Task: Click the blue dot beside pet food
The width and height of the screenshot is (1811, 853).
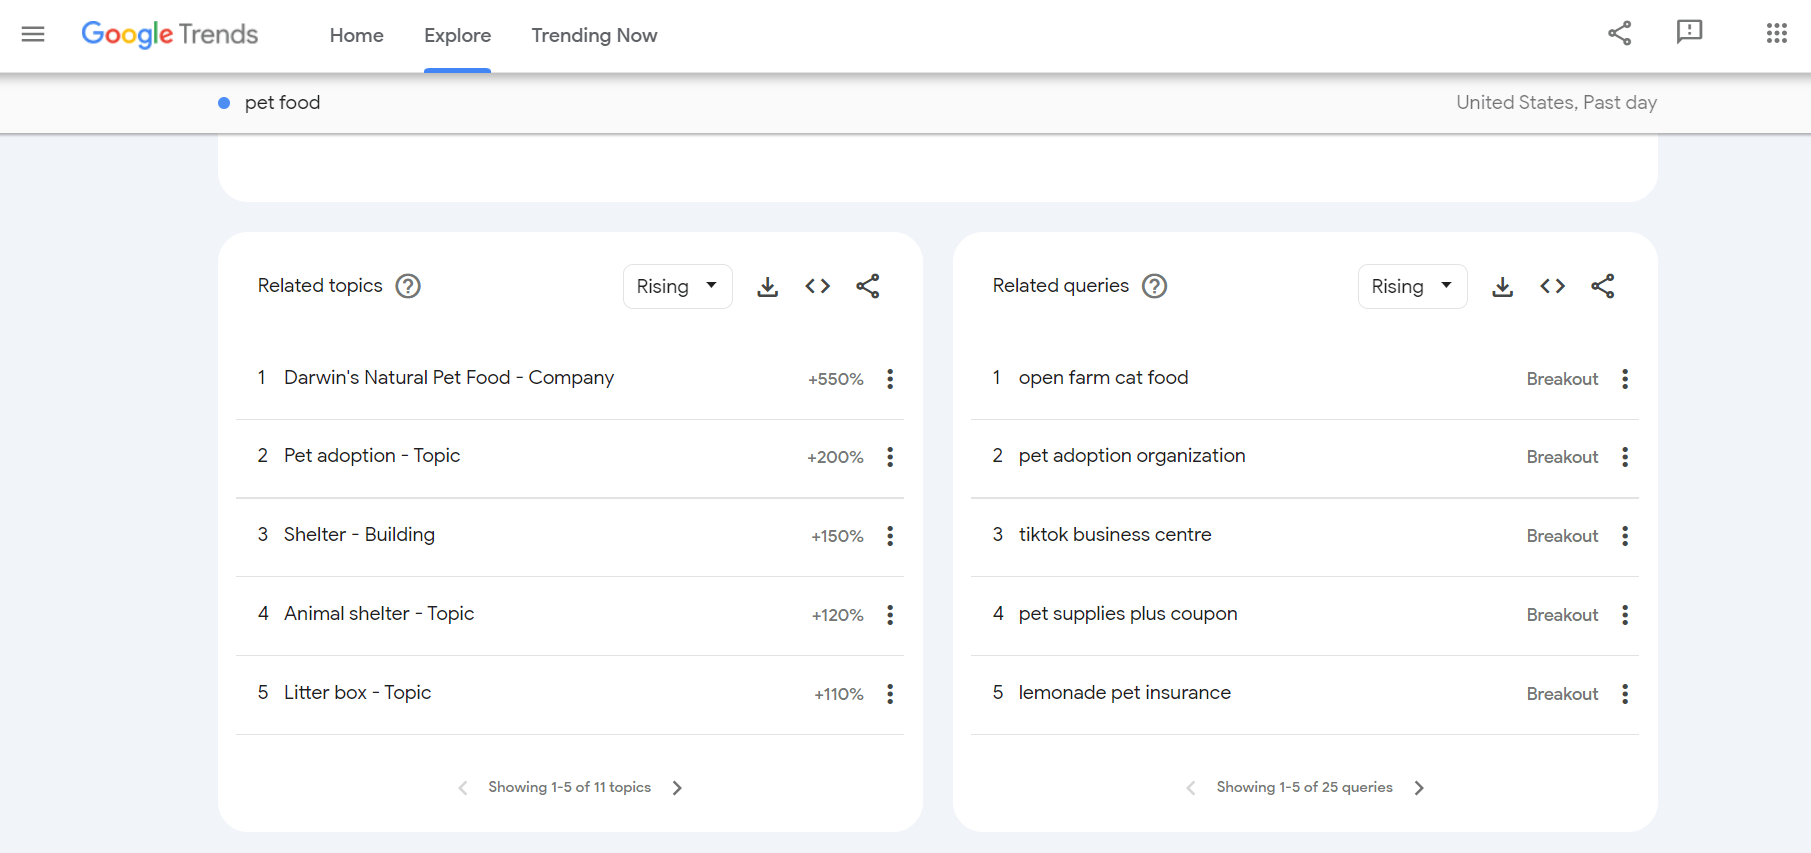Action: click(x=224, y=103)
